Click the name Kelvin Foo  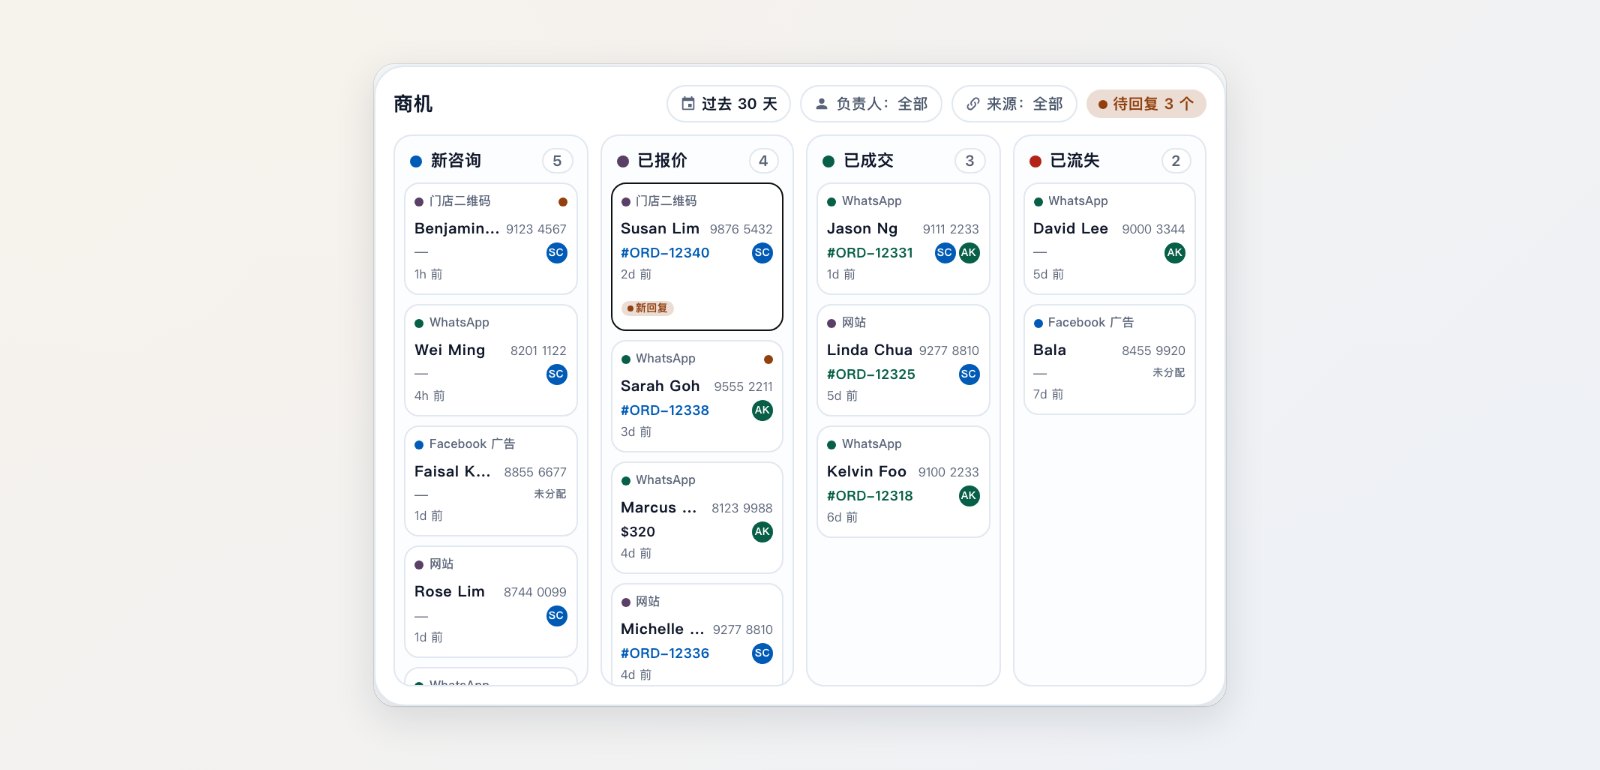tap(867, 471)
